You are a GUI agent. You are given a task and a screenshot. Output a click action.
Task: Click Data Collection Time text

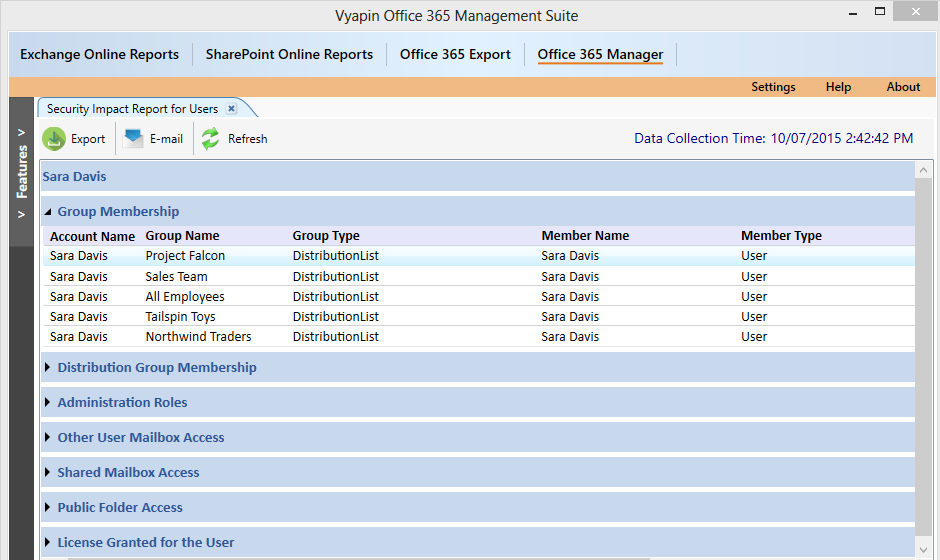(773, 139)
